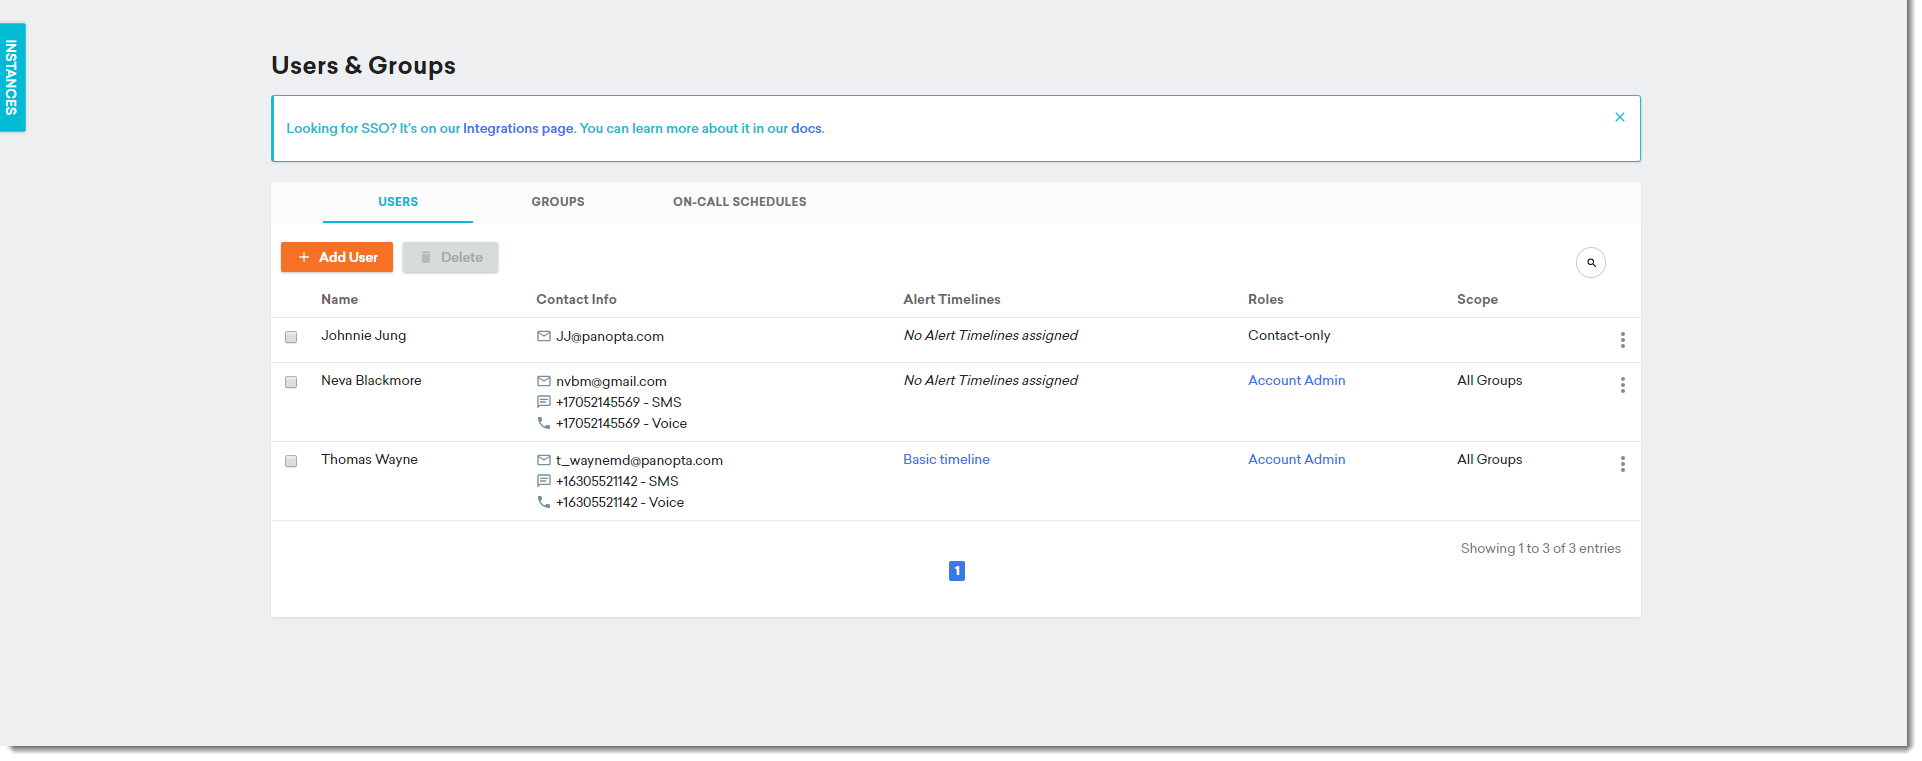
Task: Open the search users magnifier icon
Action: 1590,262
